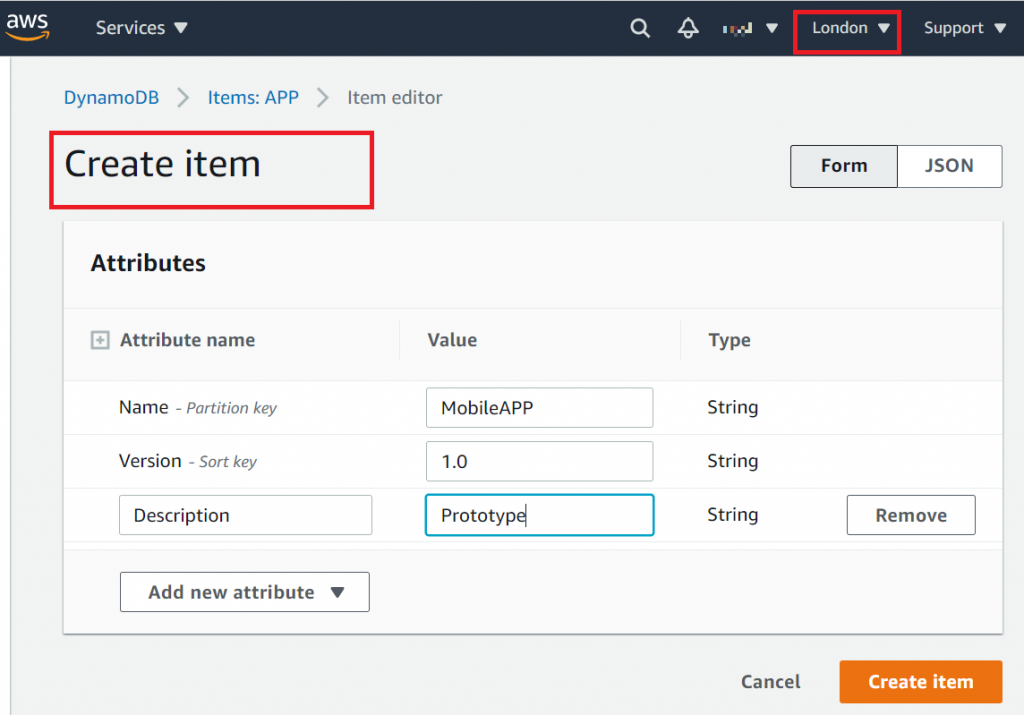Switch to Form view
The image size is (1024, 715).
(843, 166)
